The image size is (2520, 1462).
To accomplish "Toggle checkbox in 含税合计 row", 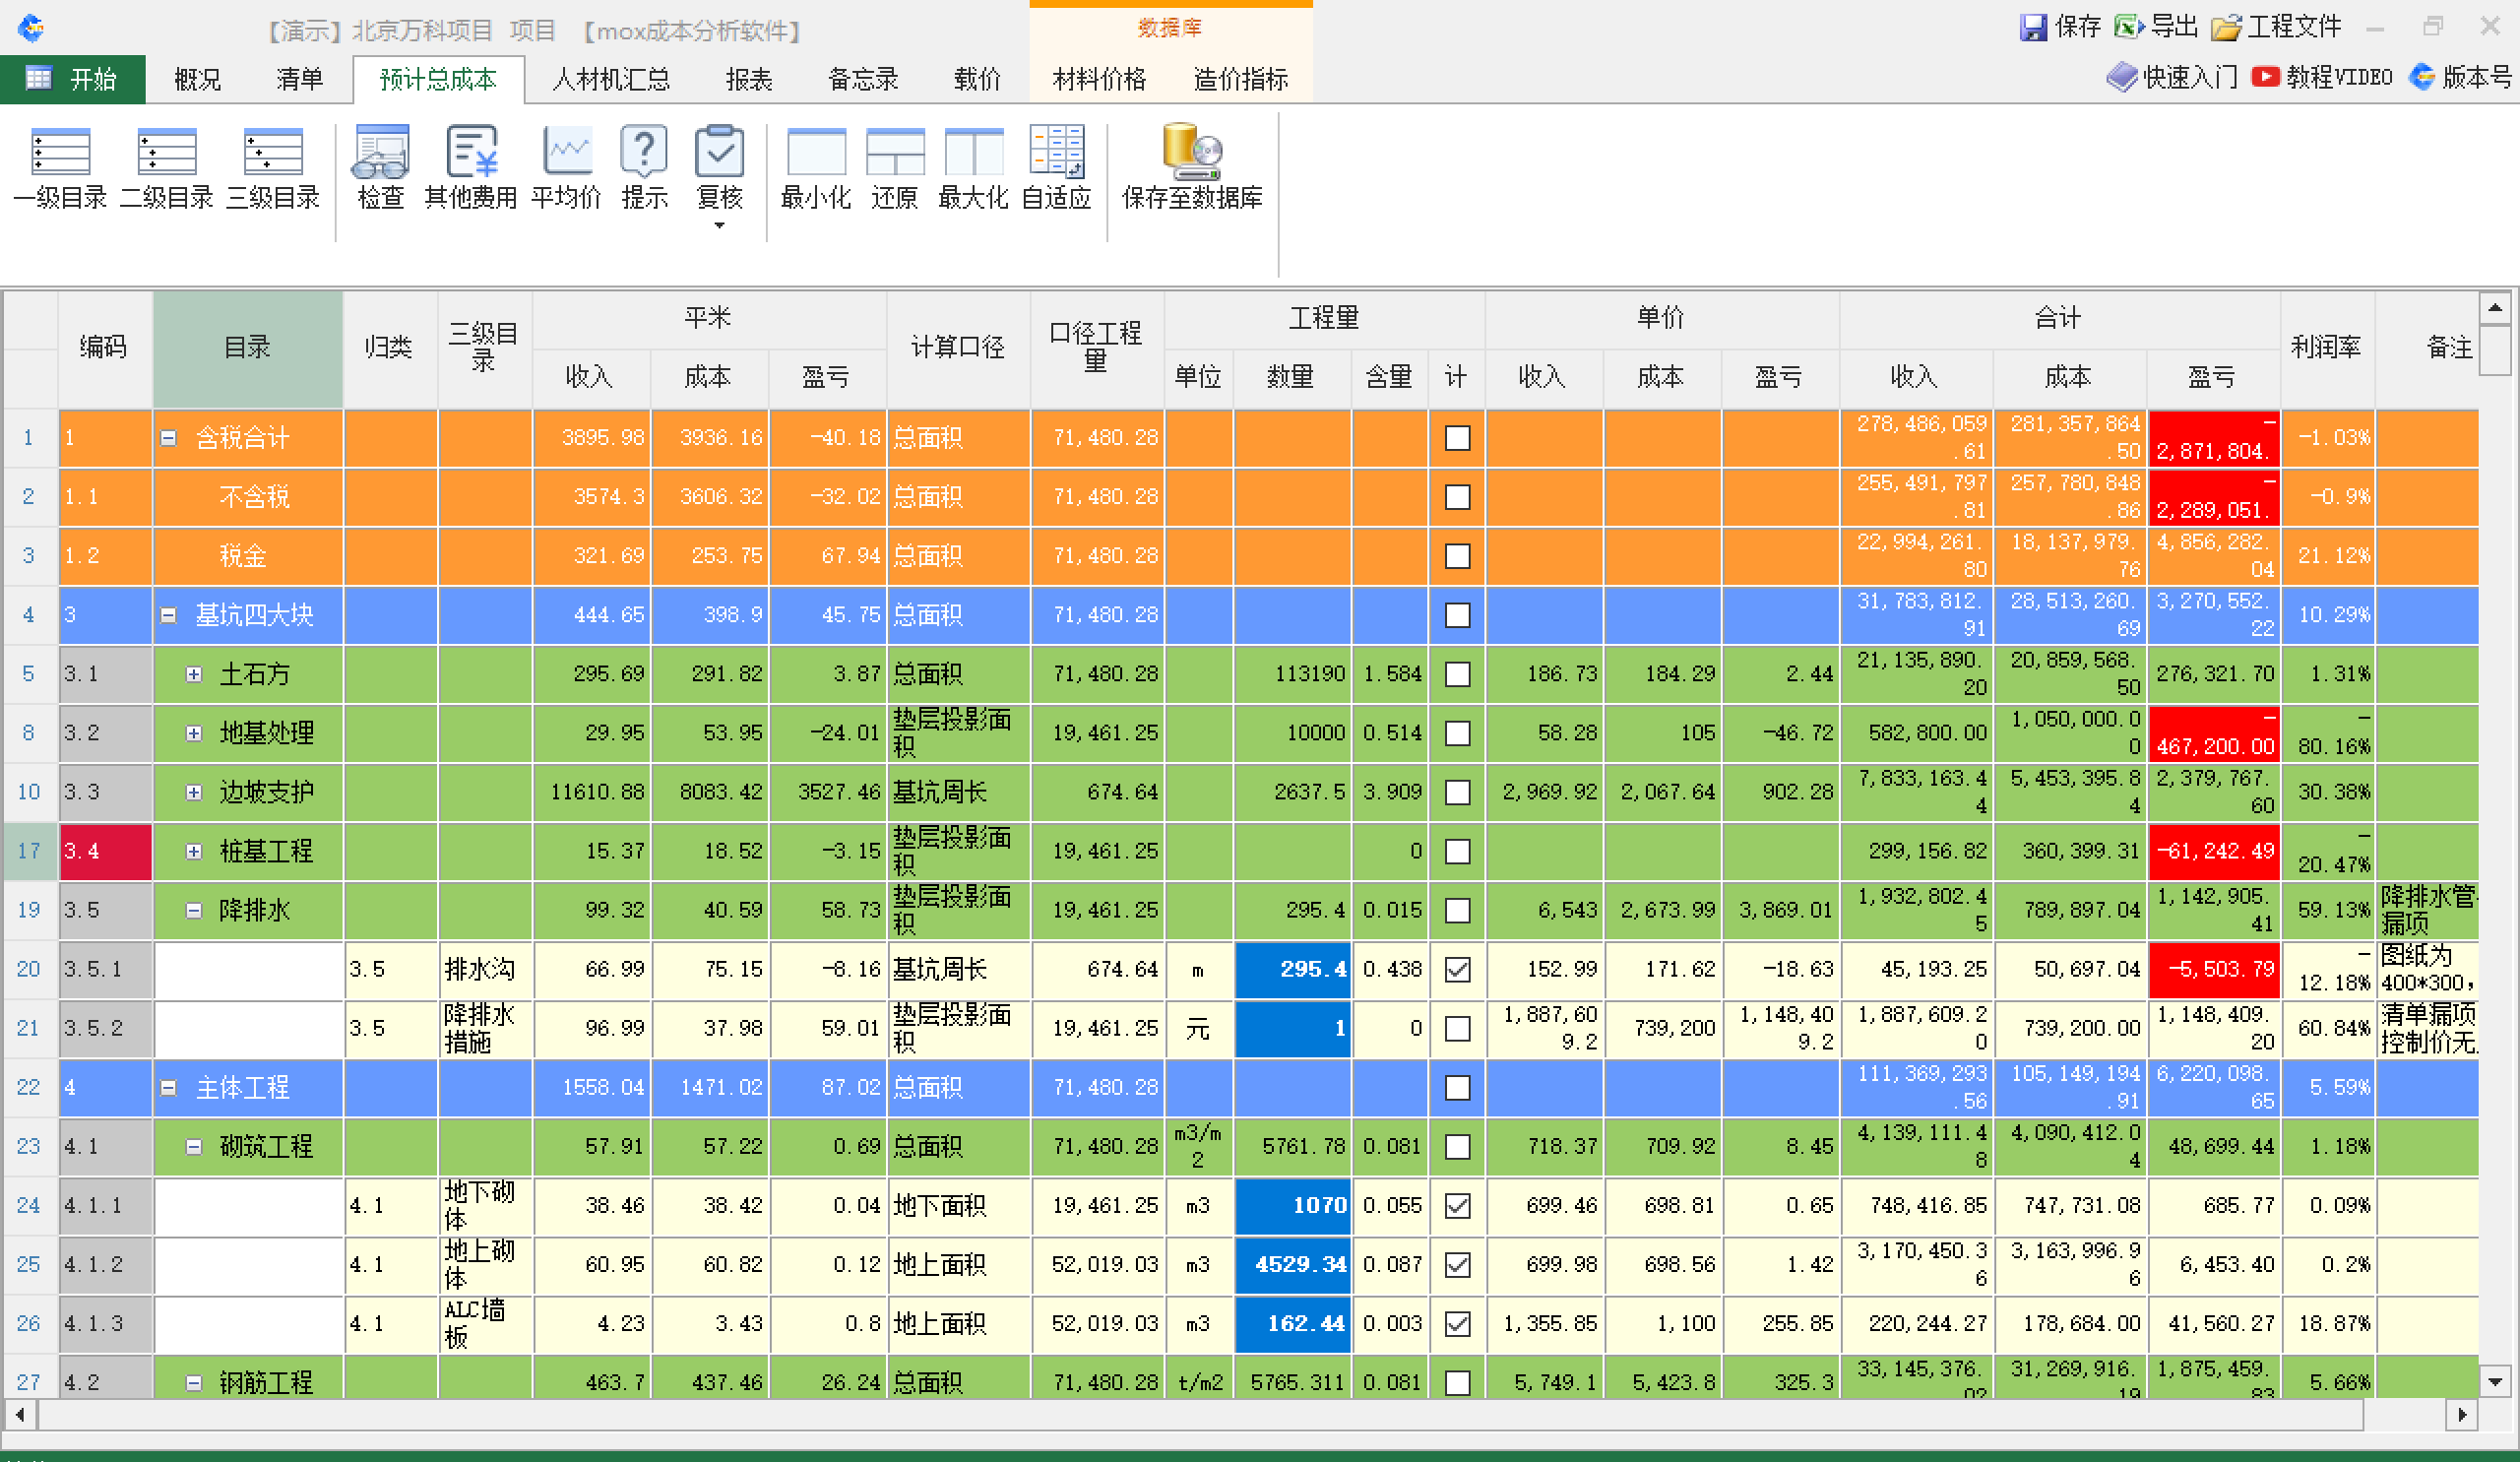I will (1457, 438).
